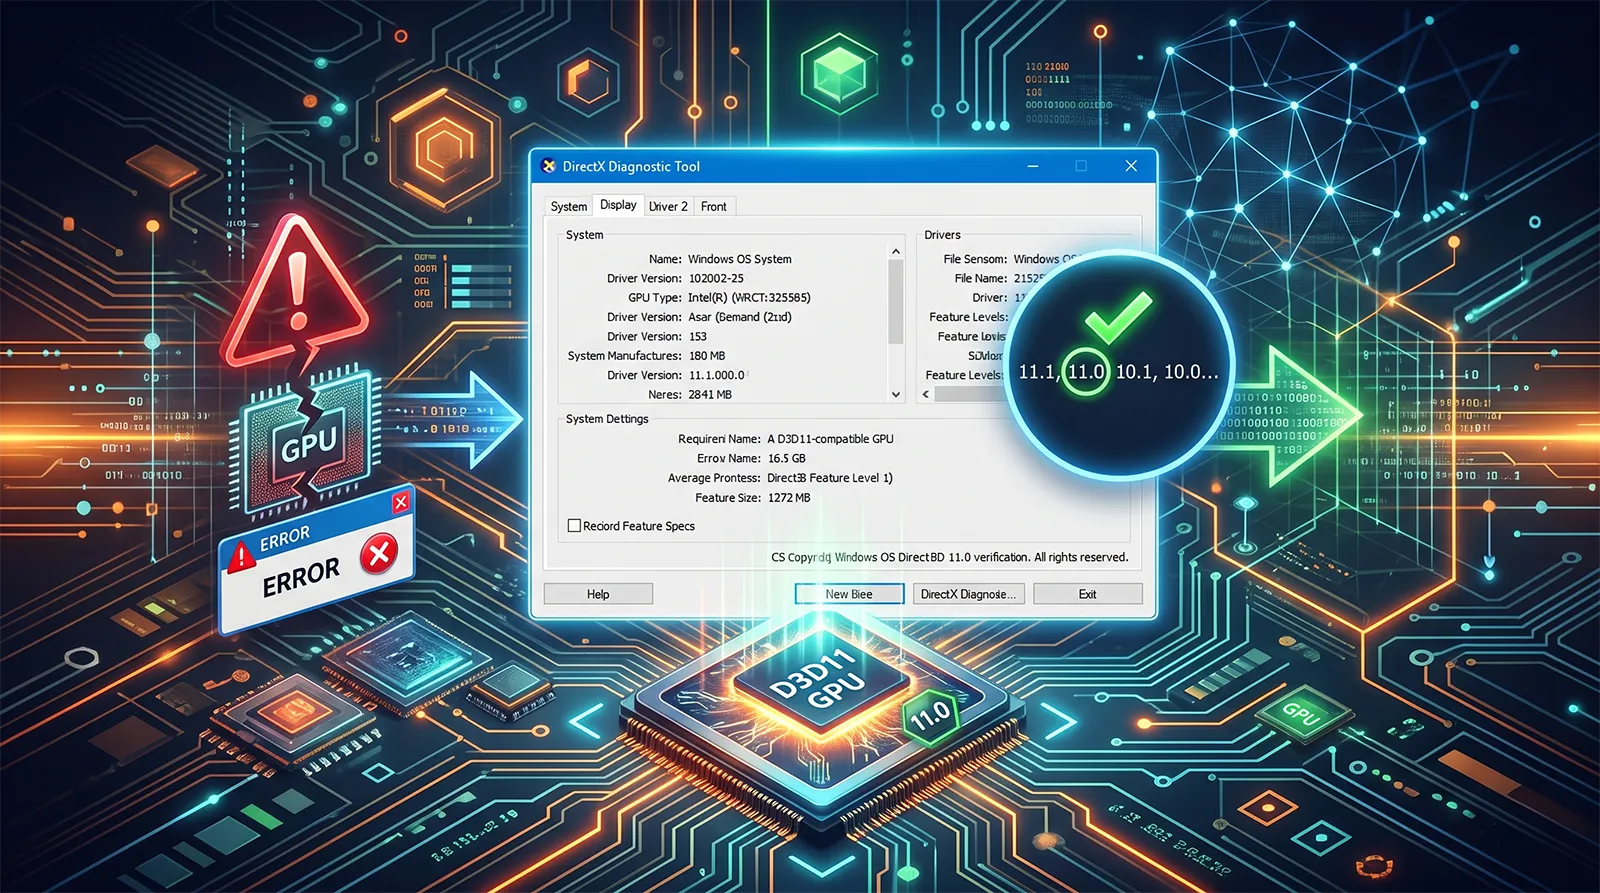Open DirectX Diagnose... button
This screenshot has height=893, width=1600.
click(x=968, y=594)
